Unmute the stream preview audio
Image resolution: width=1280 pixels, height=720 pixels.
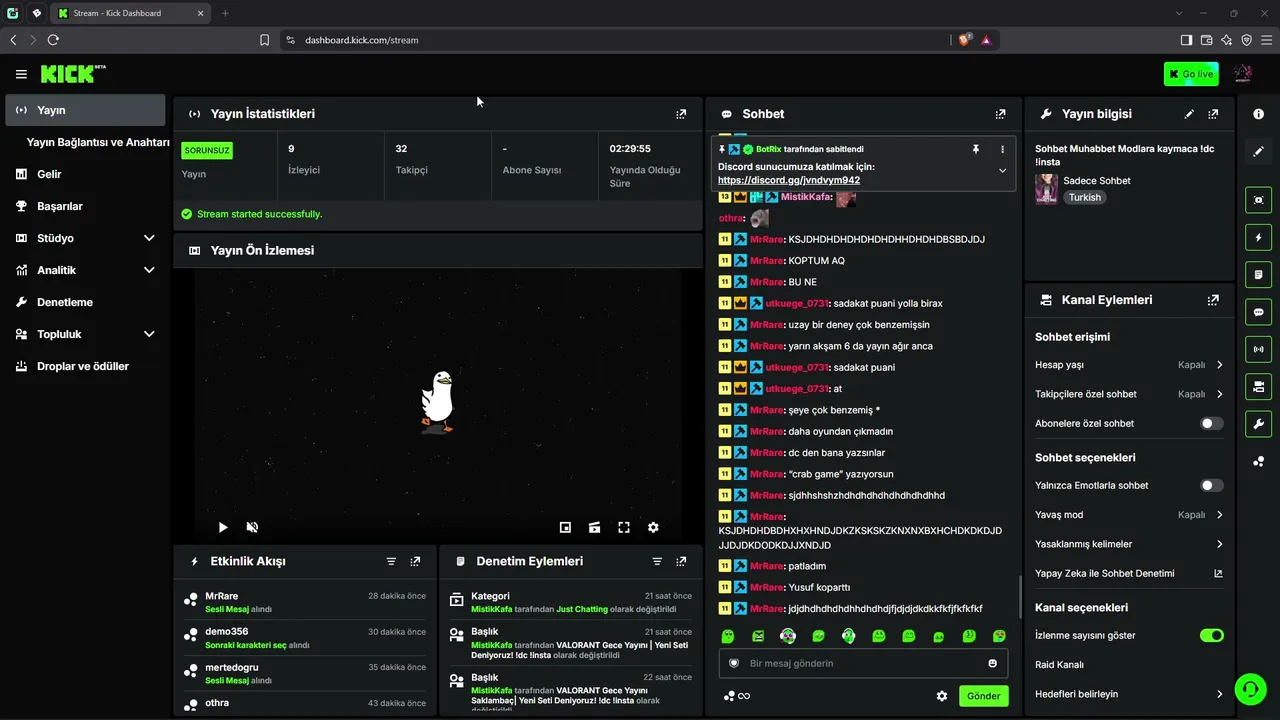(x=252, y=527)
